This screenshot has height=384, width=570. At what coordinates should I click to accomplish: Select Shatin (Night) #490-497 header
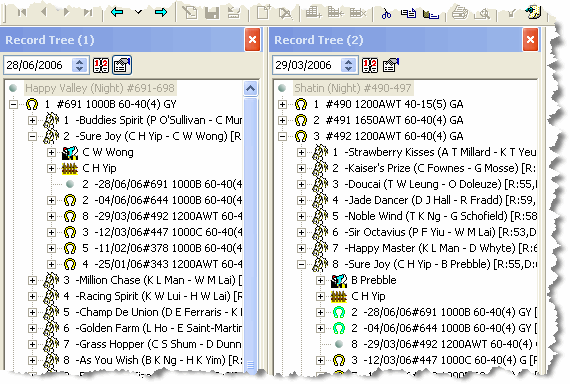353,88
